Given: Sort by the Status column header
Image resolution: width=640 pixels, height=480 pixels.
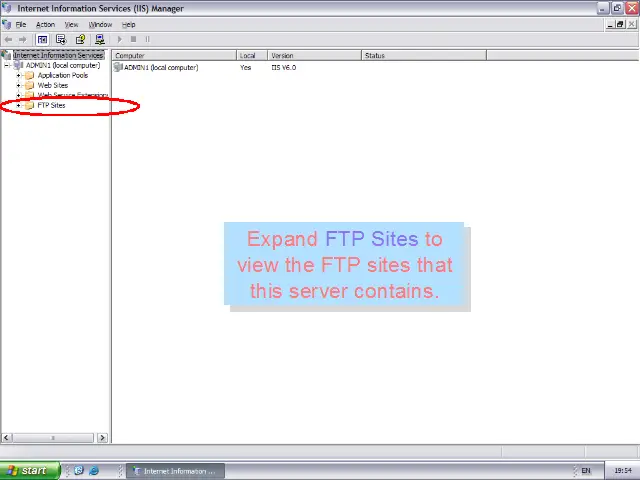Looking at the screenshot, I should [424, 56].
